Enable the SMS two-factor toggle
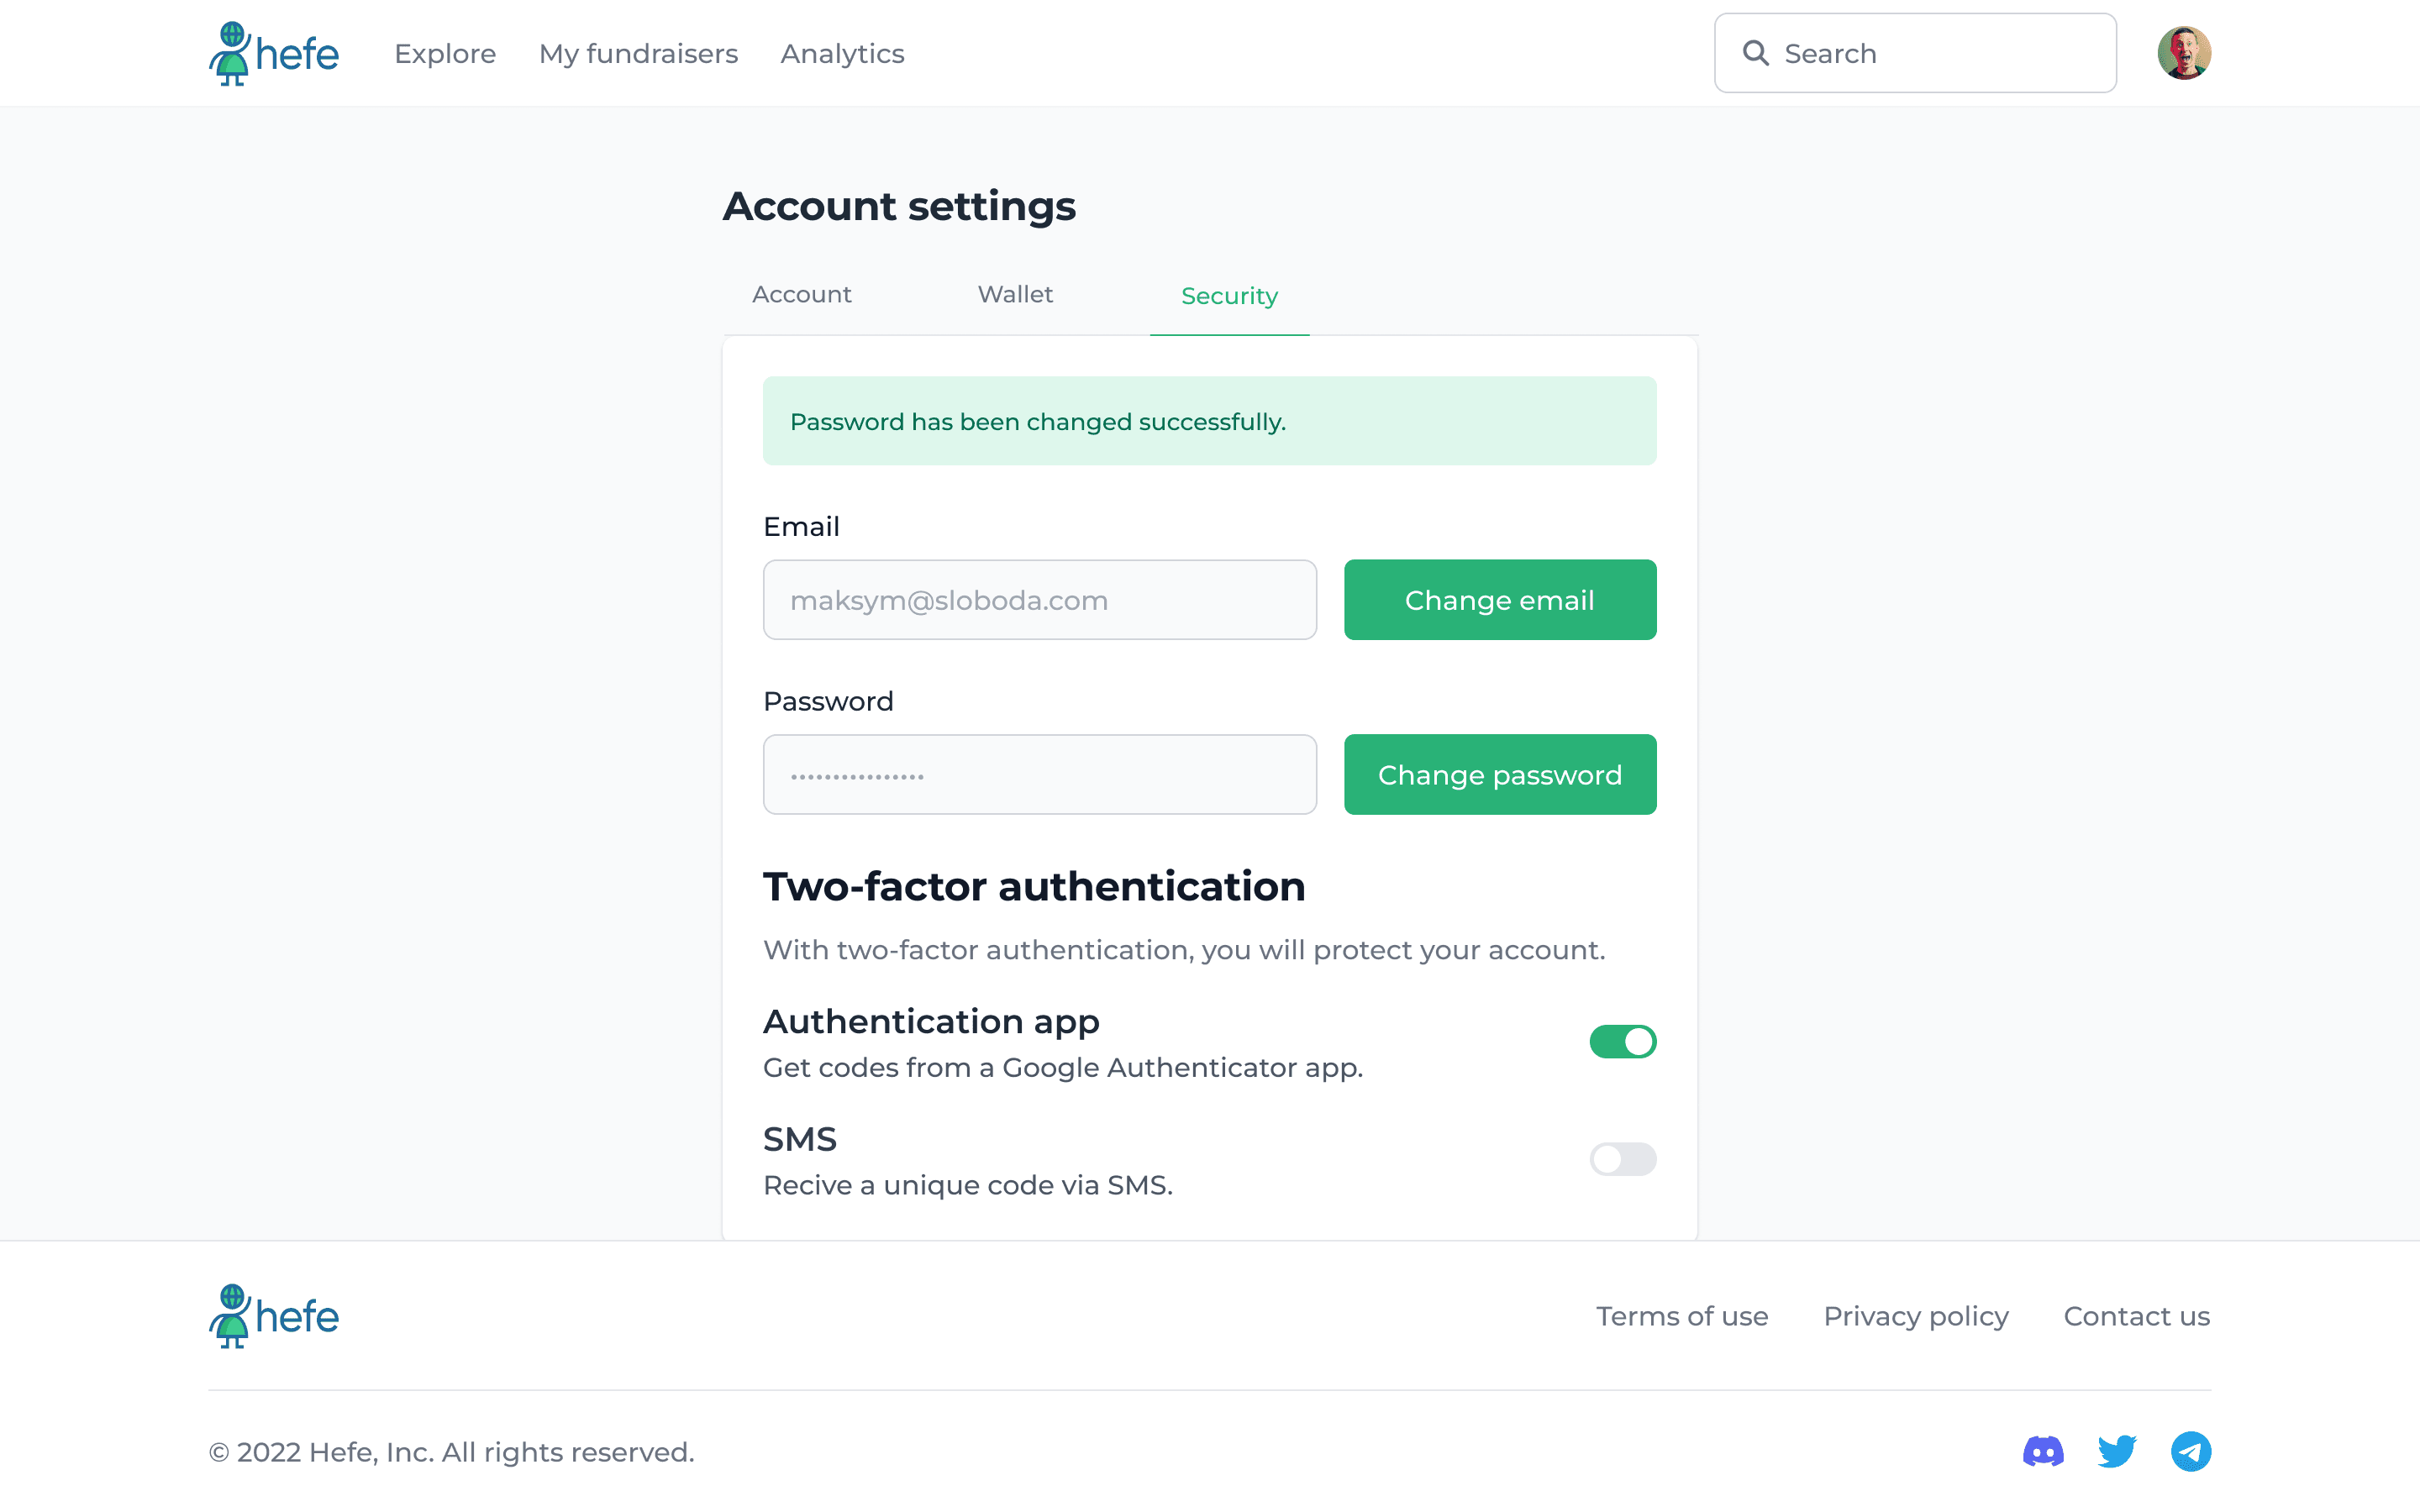Viewport: 2420px width, 1512px height. [x=1623, y=1159]
